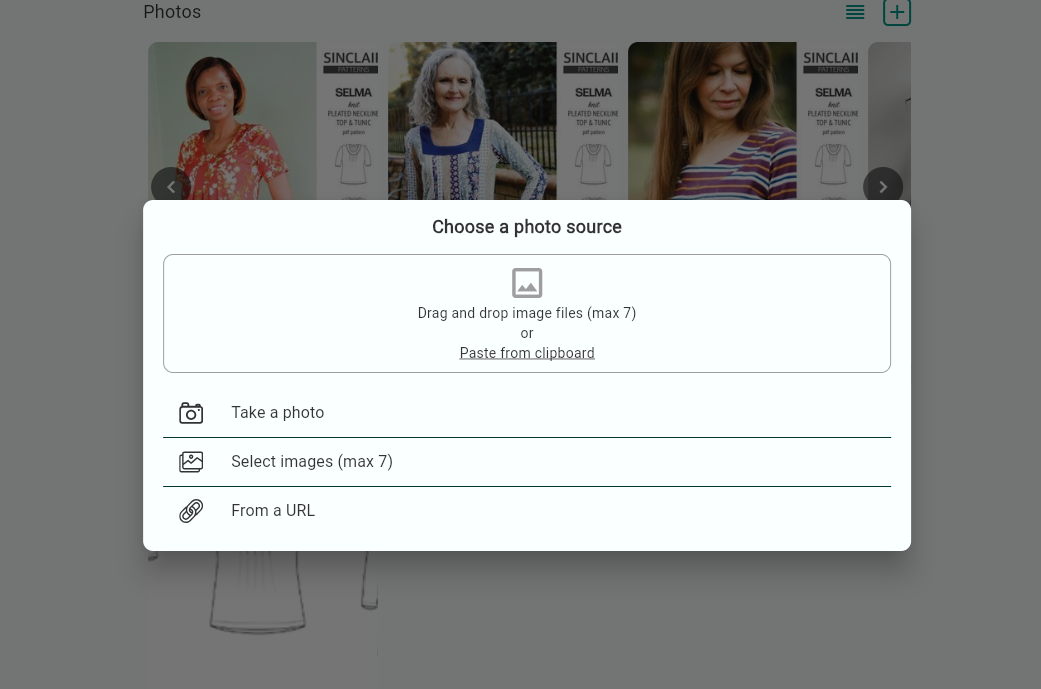Click the add photo plus icon

click(896, 12)
